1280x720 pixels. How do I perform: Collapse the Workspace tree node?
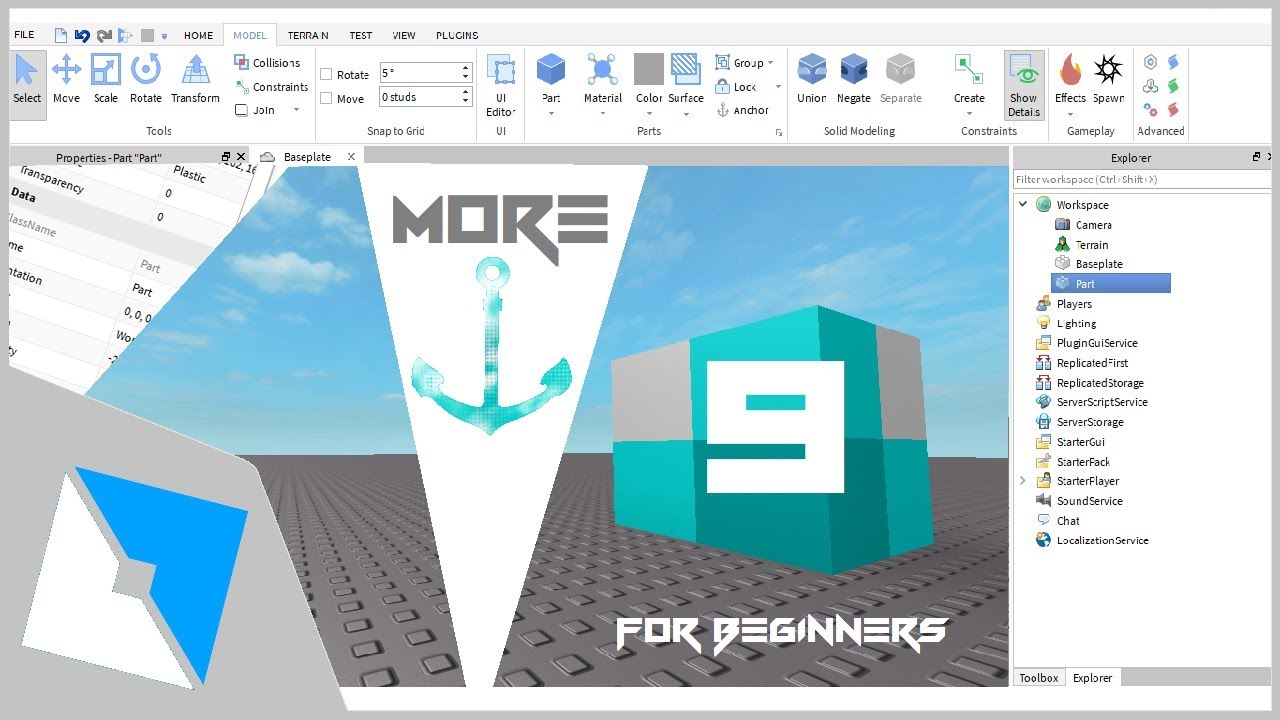tap(1023, 204)
